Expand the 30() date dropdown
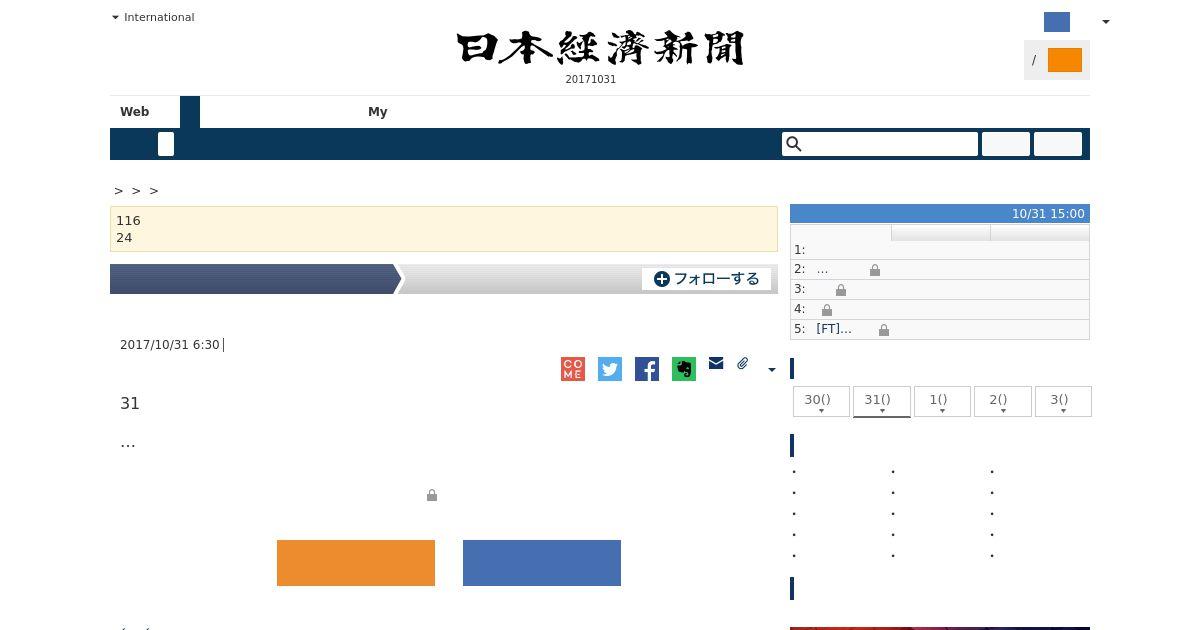Viewport: 1200px width, 630px height. pyautogui.click(x=821, y=401)
